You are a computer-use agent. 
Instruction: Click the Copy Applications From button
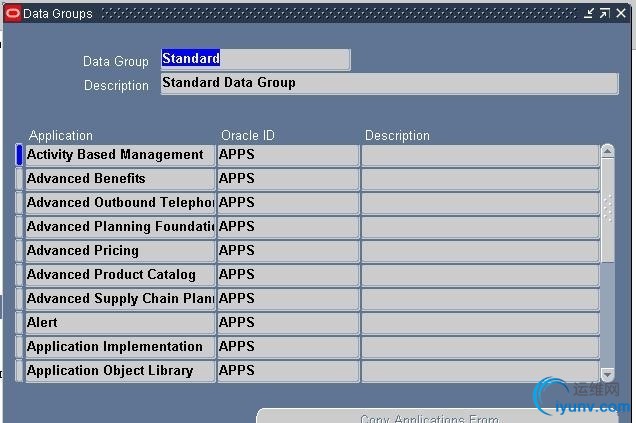tap(437, 416)
